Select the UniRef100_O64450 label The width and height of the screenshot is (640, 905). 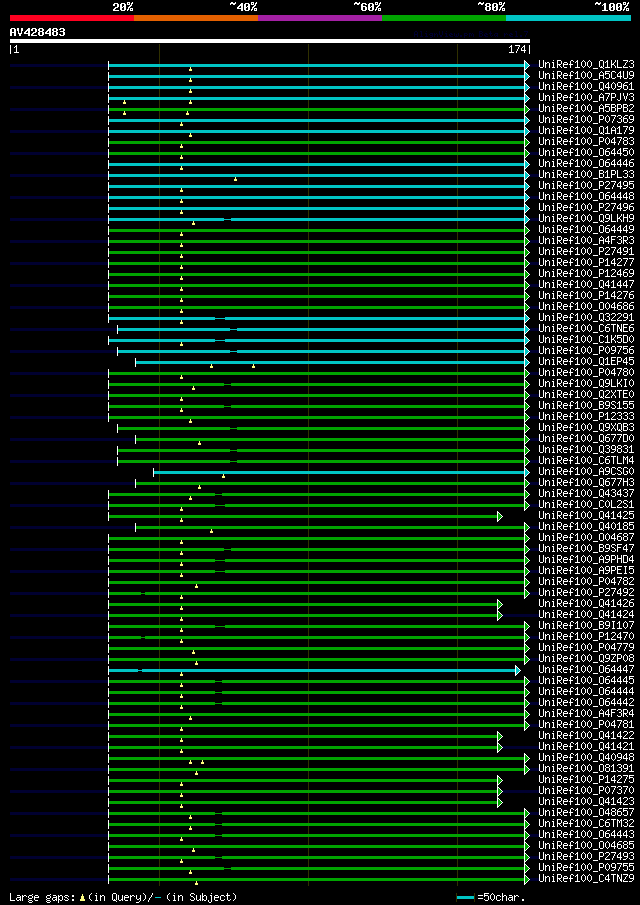[x=586, y=152]
